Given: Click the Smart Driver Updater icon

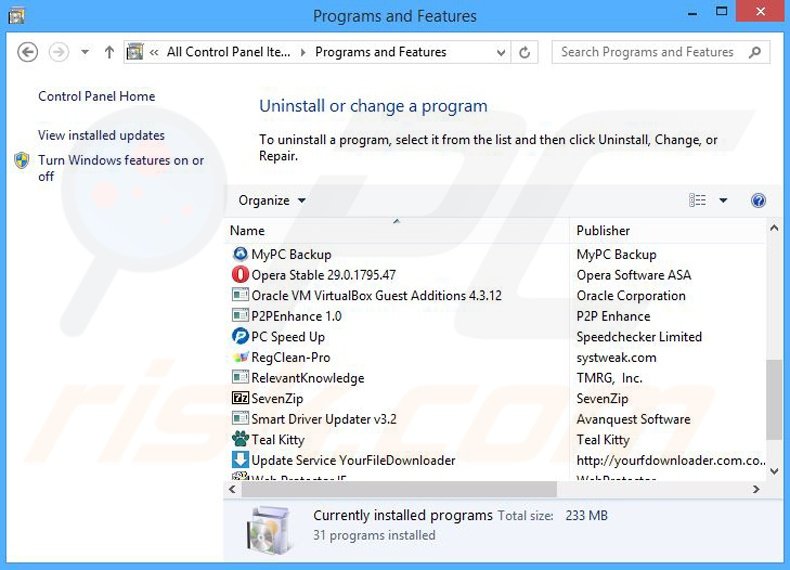Looking at the screenshot, I should point(240,418).
